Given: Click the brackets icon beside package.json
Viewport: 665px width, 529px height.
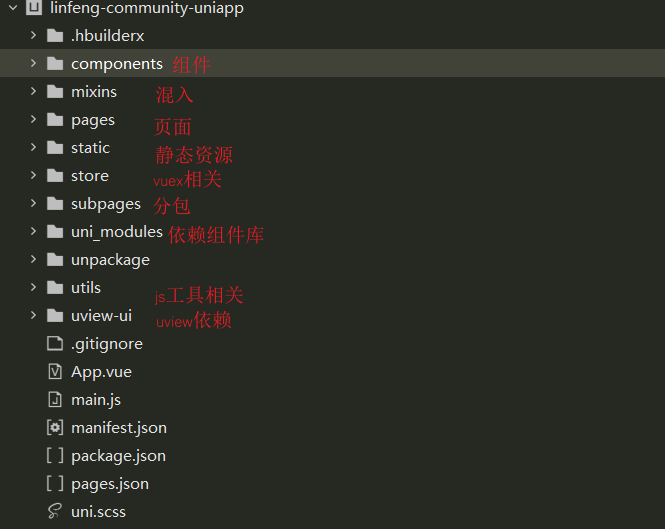Looking at the screenshot, I should [x=54, y=456].
